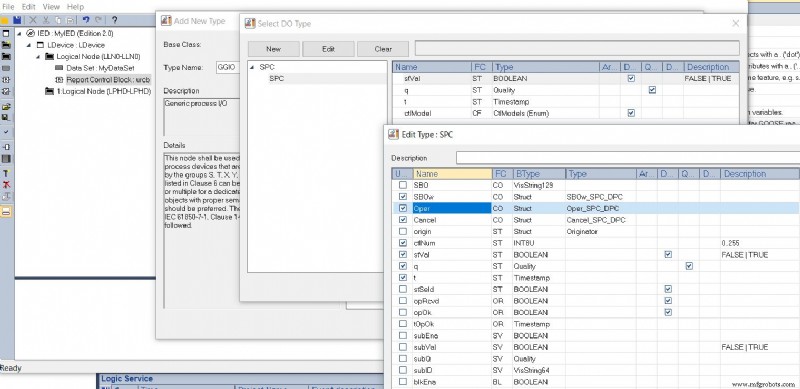This screenshot has width=800, height=389.
Task: Click the ctlModel row in Select DO Type
Action: tap(565, 113)
